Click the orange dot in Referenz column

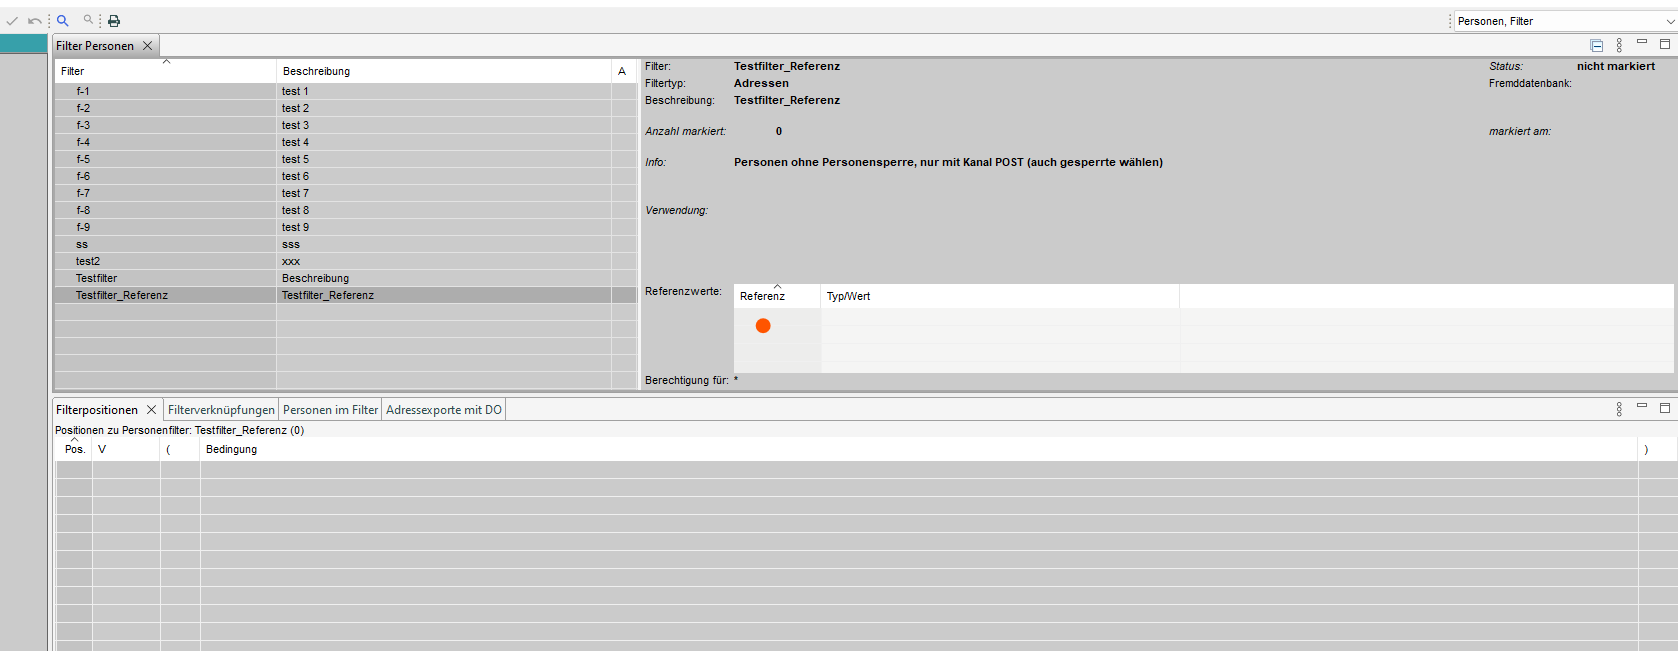pyautogui.click(x=763, y=326)
